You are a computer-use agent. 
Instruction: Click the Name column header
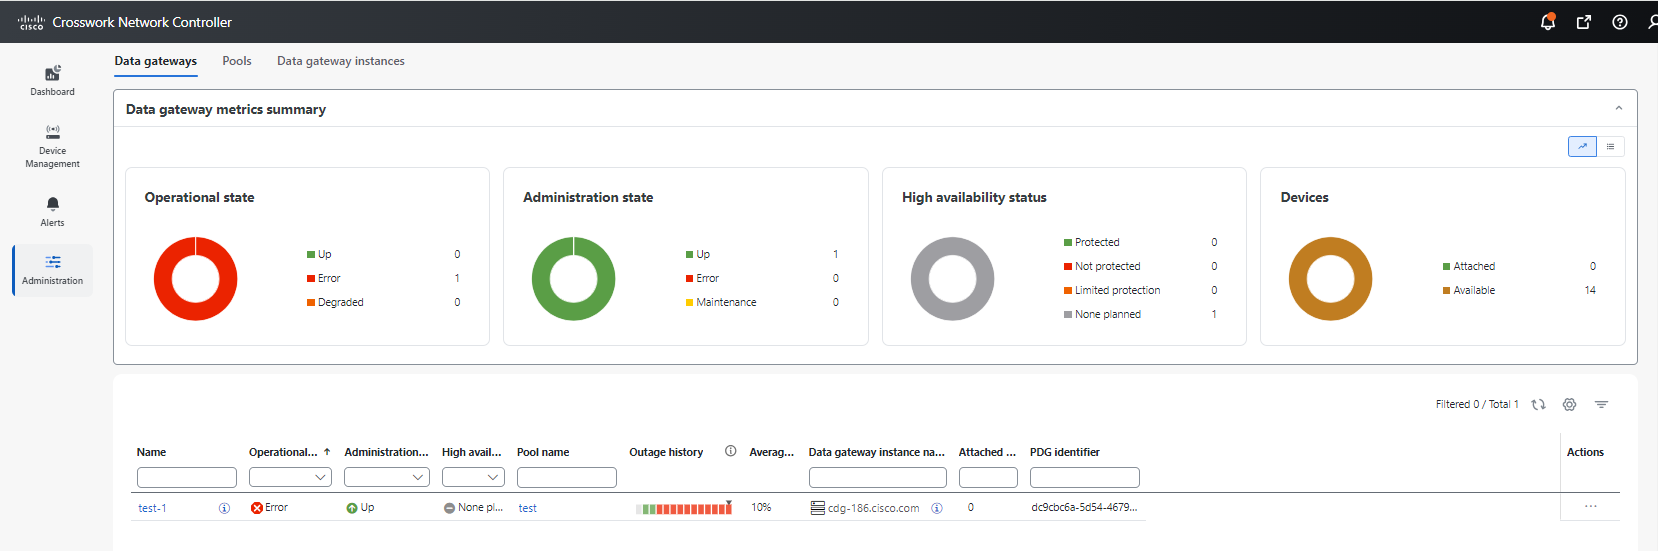[x=151, y=452]
